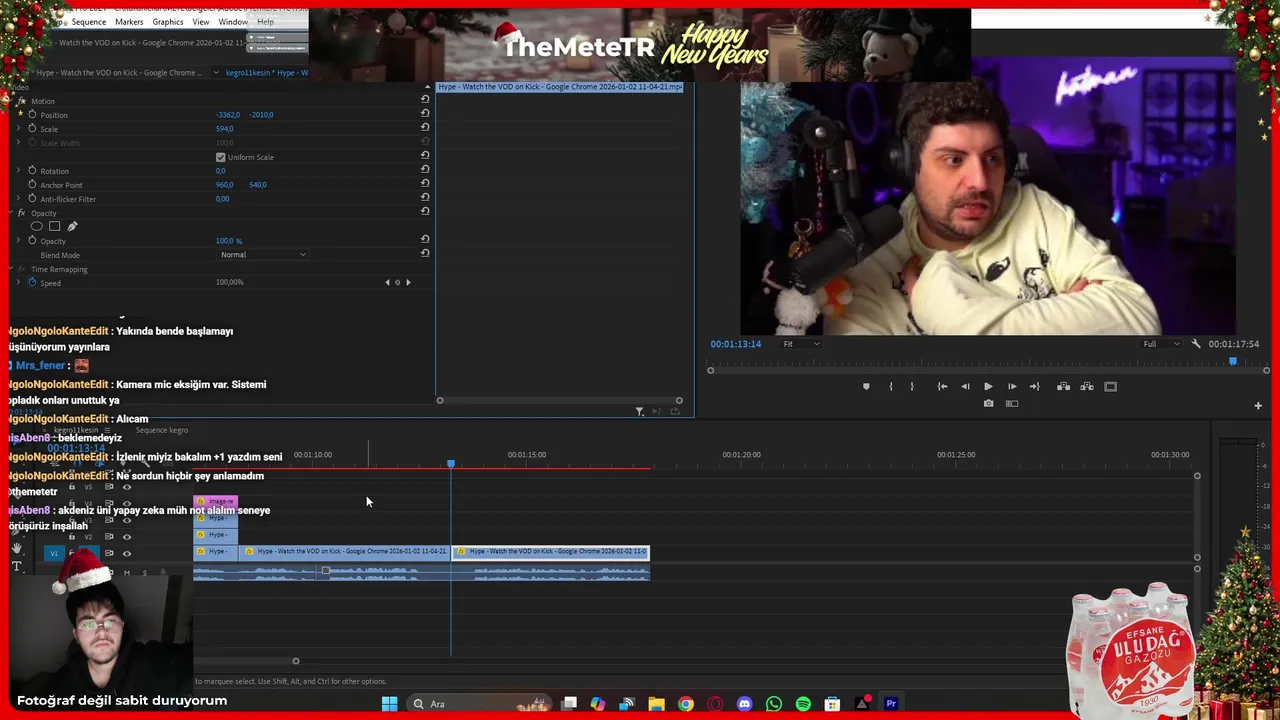Play the sequence in Program Monitor

[988, 387]
